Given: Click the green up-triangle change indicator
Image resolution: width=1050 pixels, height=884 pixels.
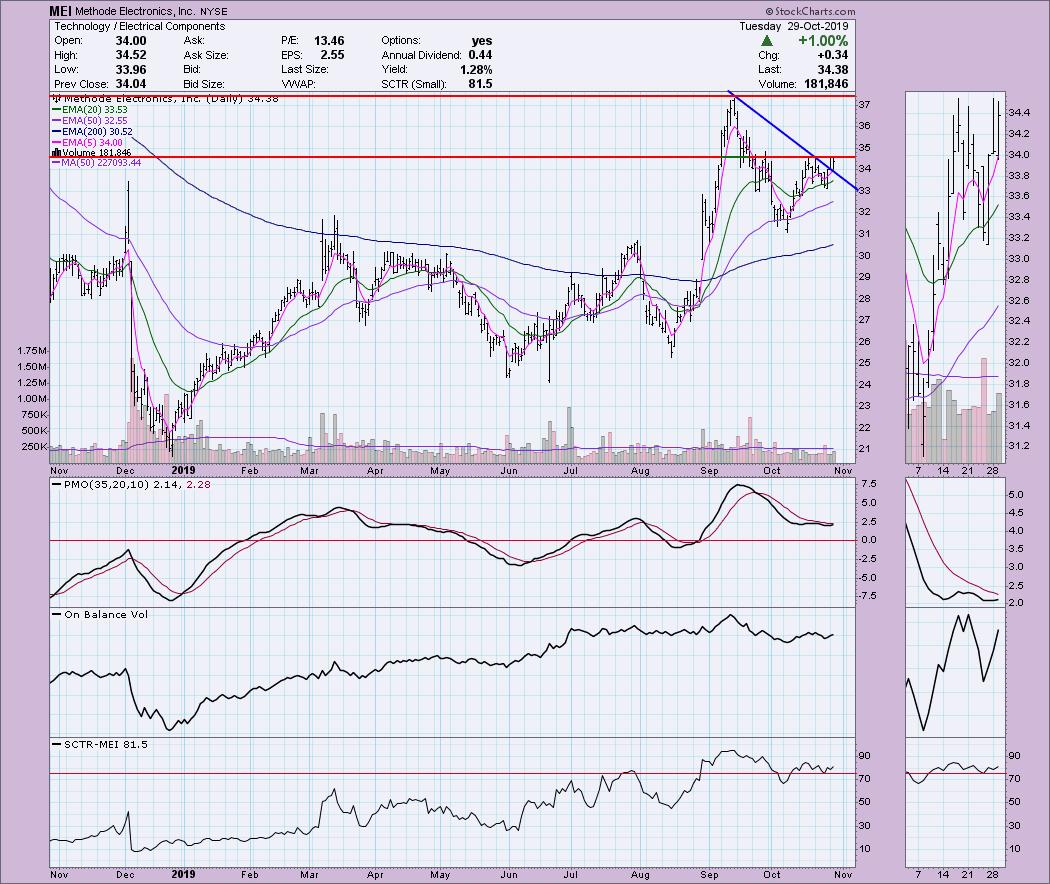Looking at the screenshot, I should click(767, 41).
